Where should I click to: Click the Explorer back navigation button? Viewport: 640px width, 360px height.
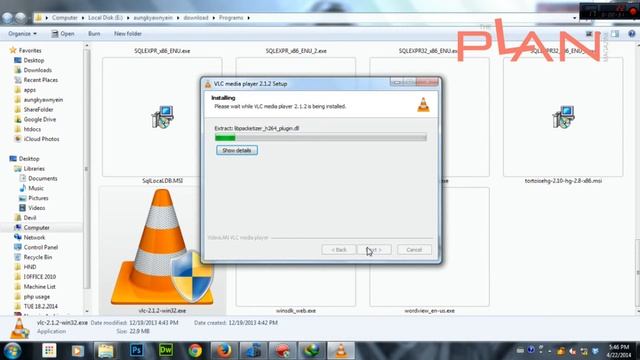click(7, 18)
